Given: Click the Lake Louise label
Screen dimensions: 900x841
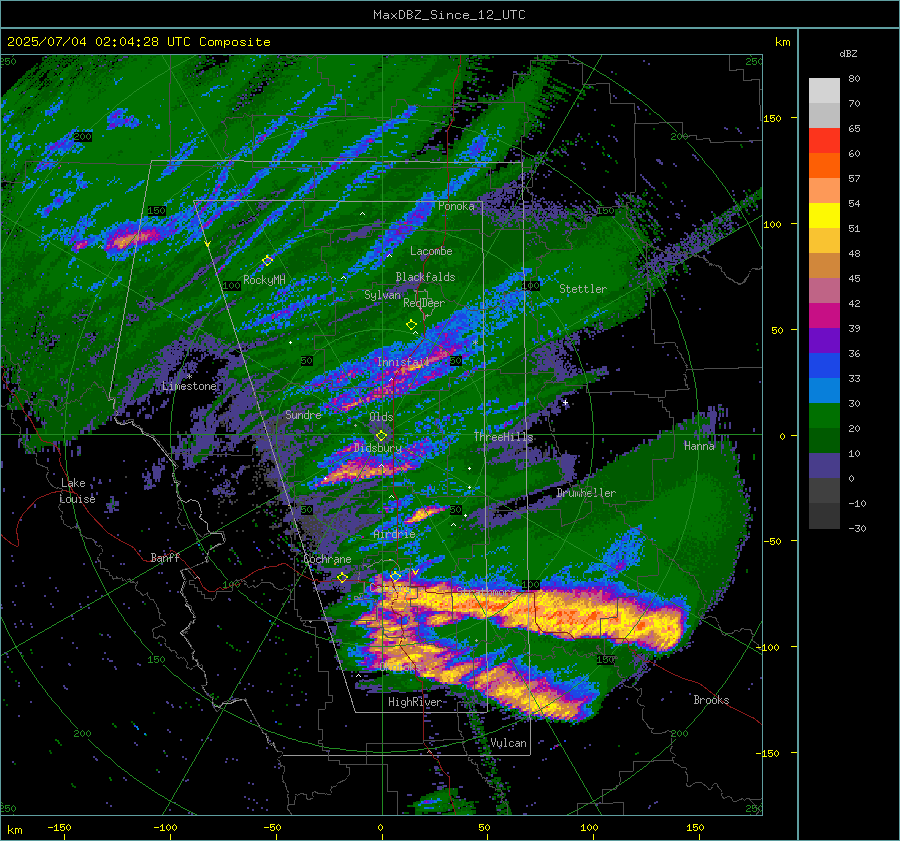Looking at the screenshot, I should [x=77, y=491].
